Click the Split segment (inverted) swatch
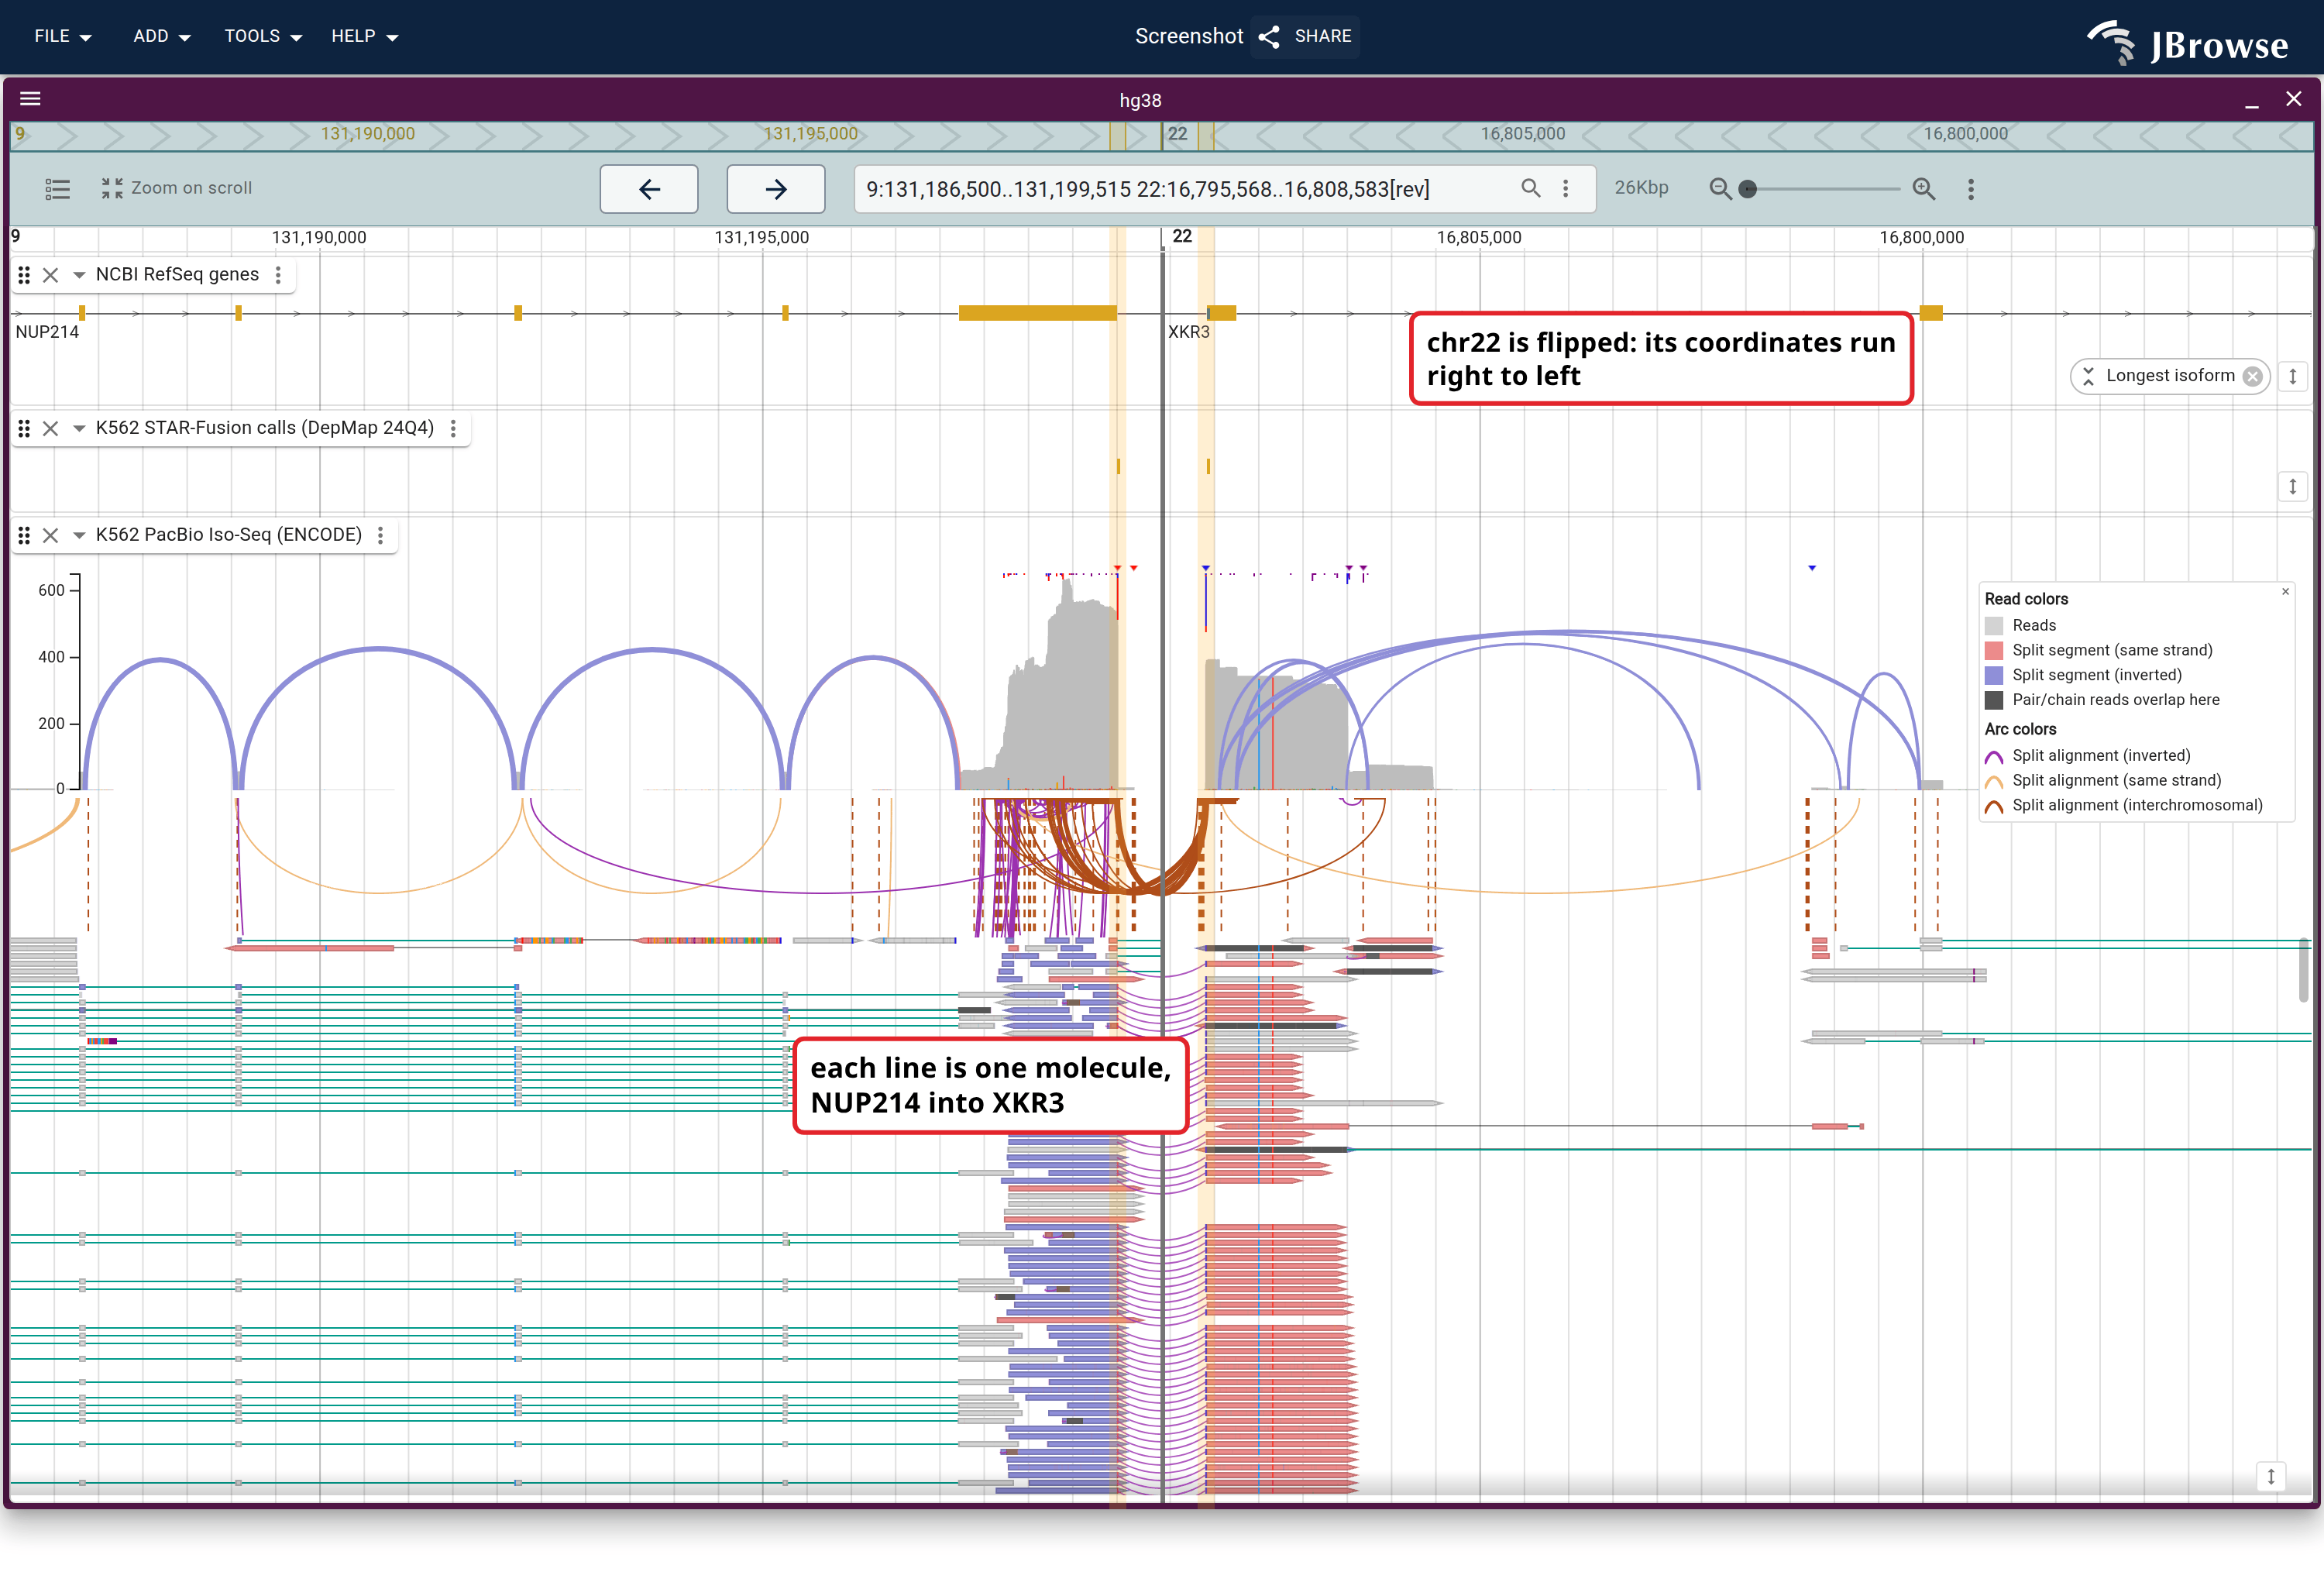 click(x=1993, y=676)
